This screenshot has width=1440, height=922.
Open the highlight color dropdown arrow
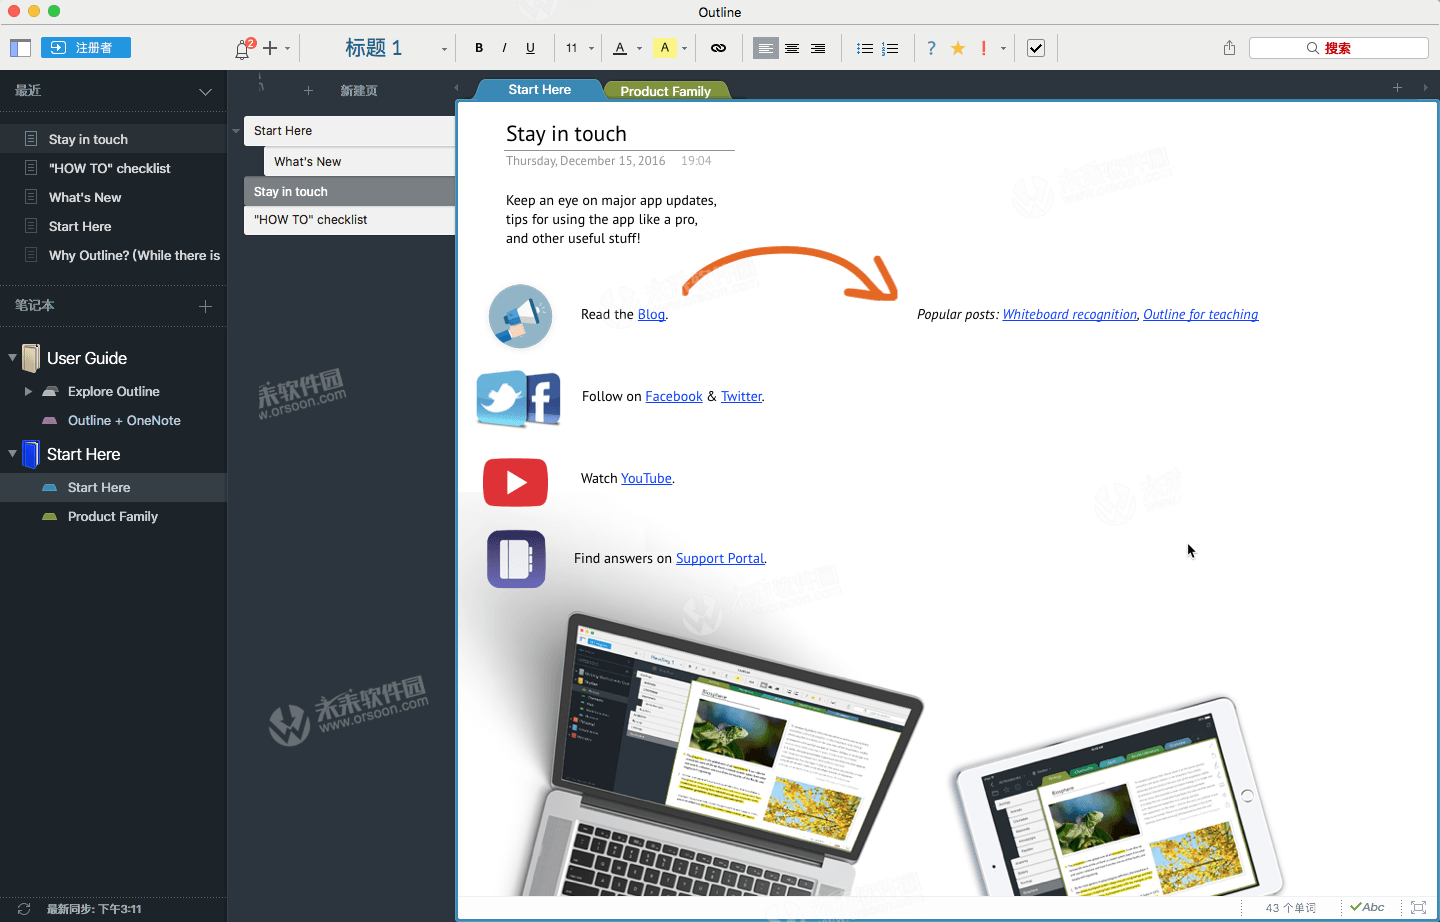[684, 48]
